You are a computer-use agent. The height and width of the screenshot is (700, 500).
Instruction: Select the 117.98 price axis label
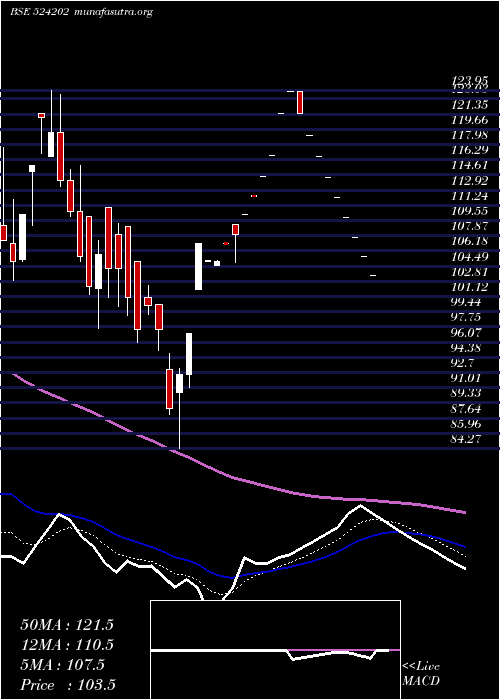(x=470, y=135)
